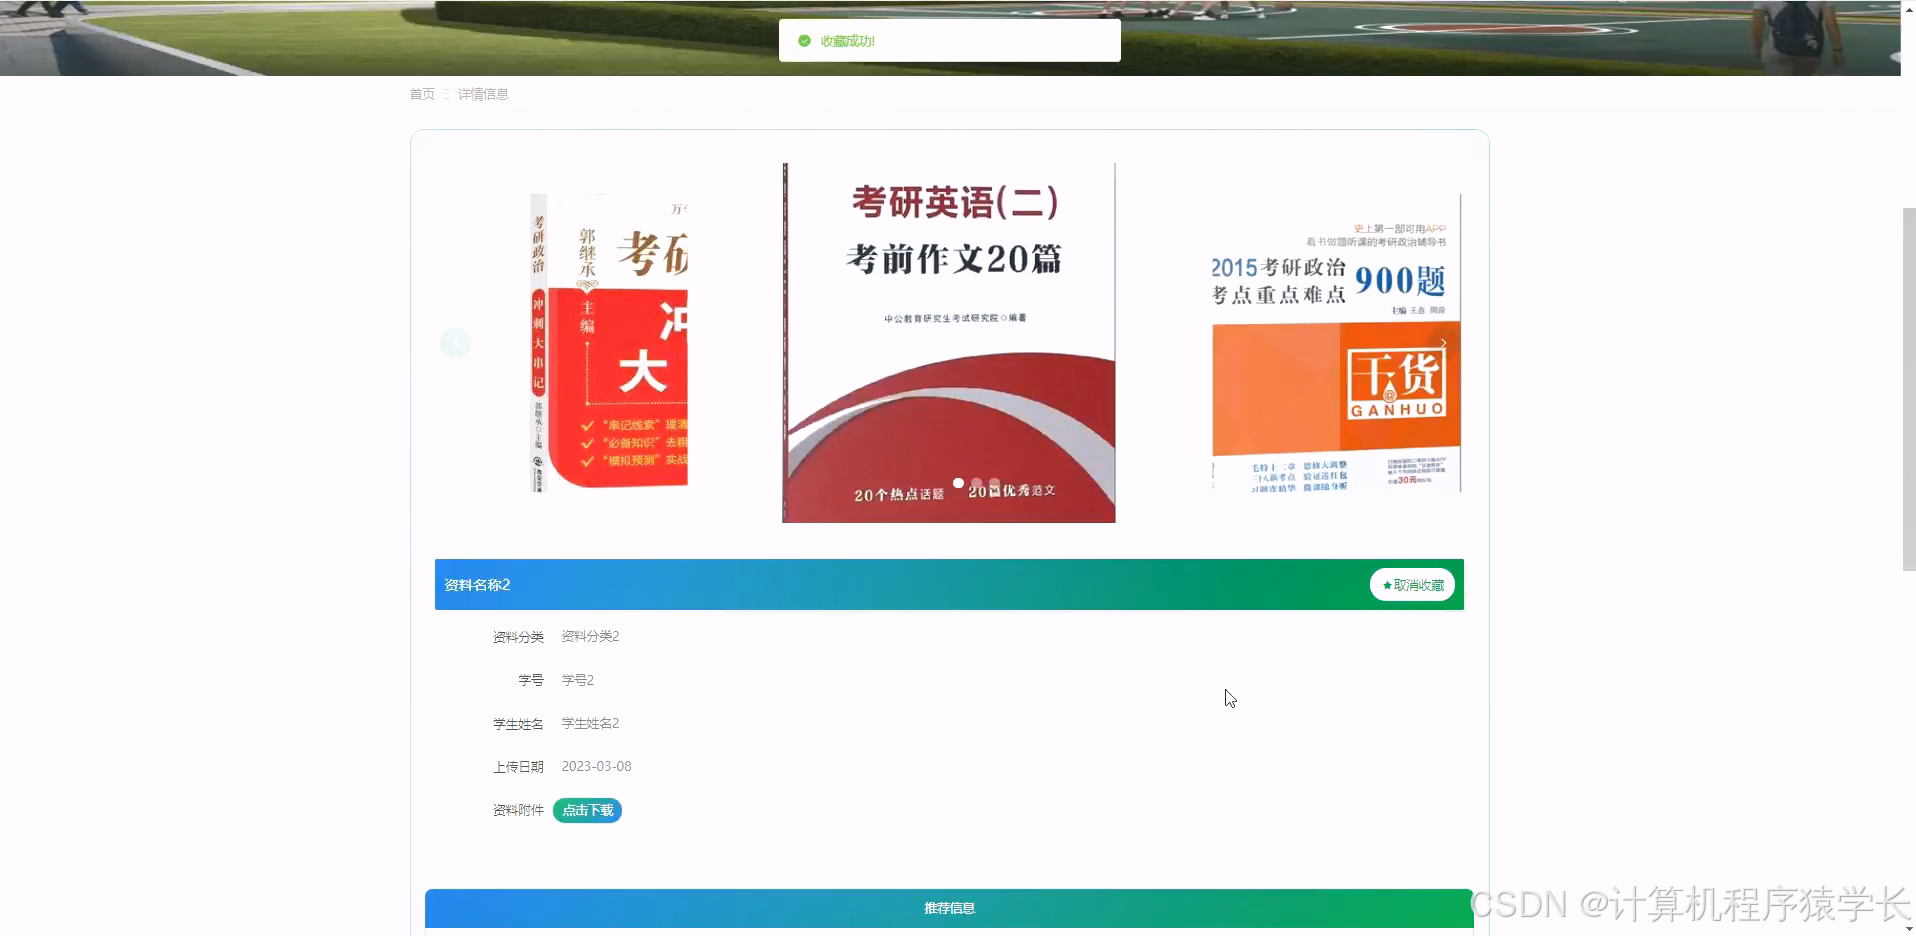Open the 收藏成功 toast notification
The width and height of the screenshot is (1916, 936).
pyautogui.click(x=948, y=40)
